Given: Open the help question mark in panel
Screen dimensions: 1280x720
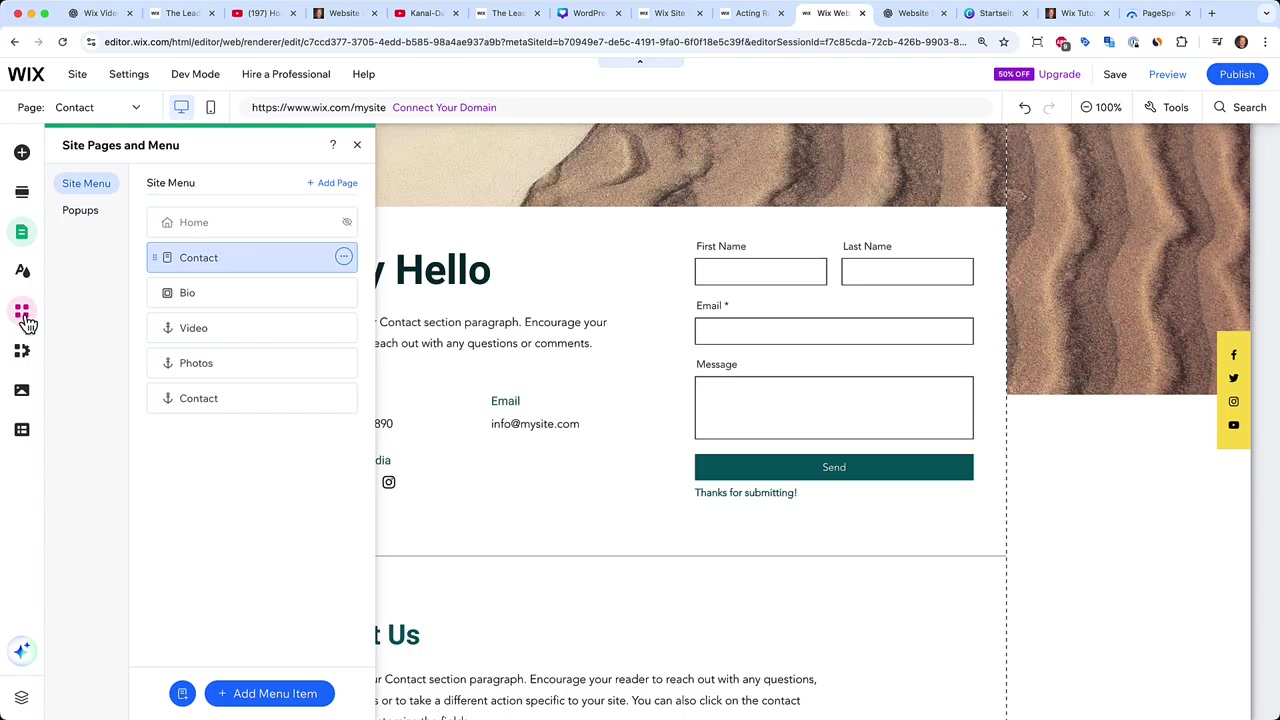Looking at the screenshot, I should click(x=333, y=145).
